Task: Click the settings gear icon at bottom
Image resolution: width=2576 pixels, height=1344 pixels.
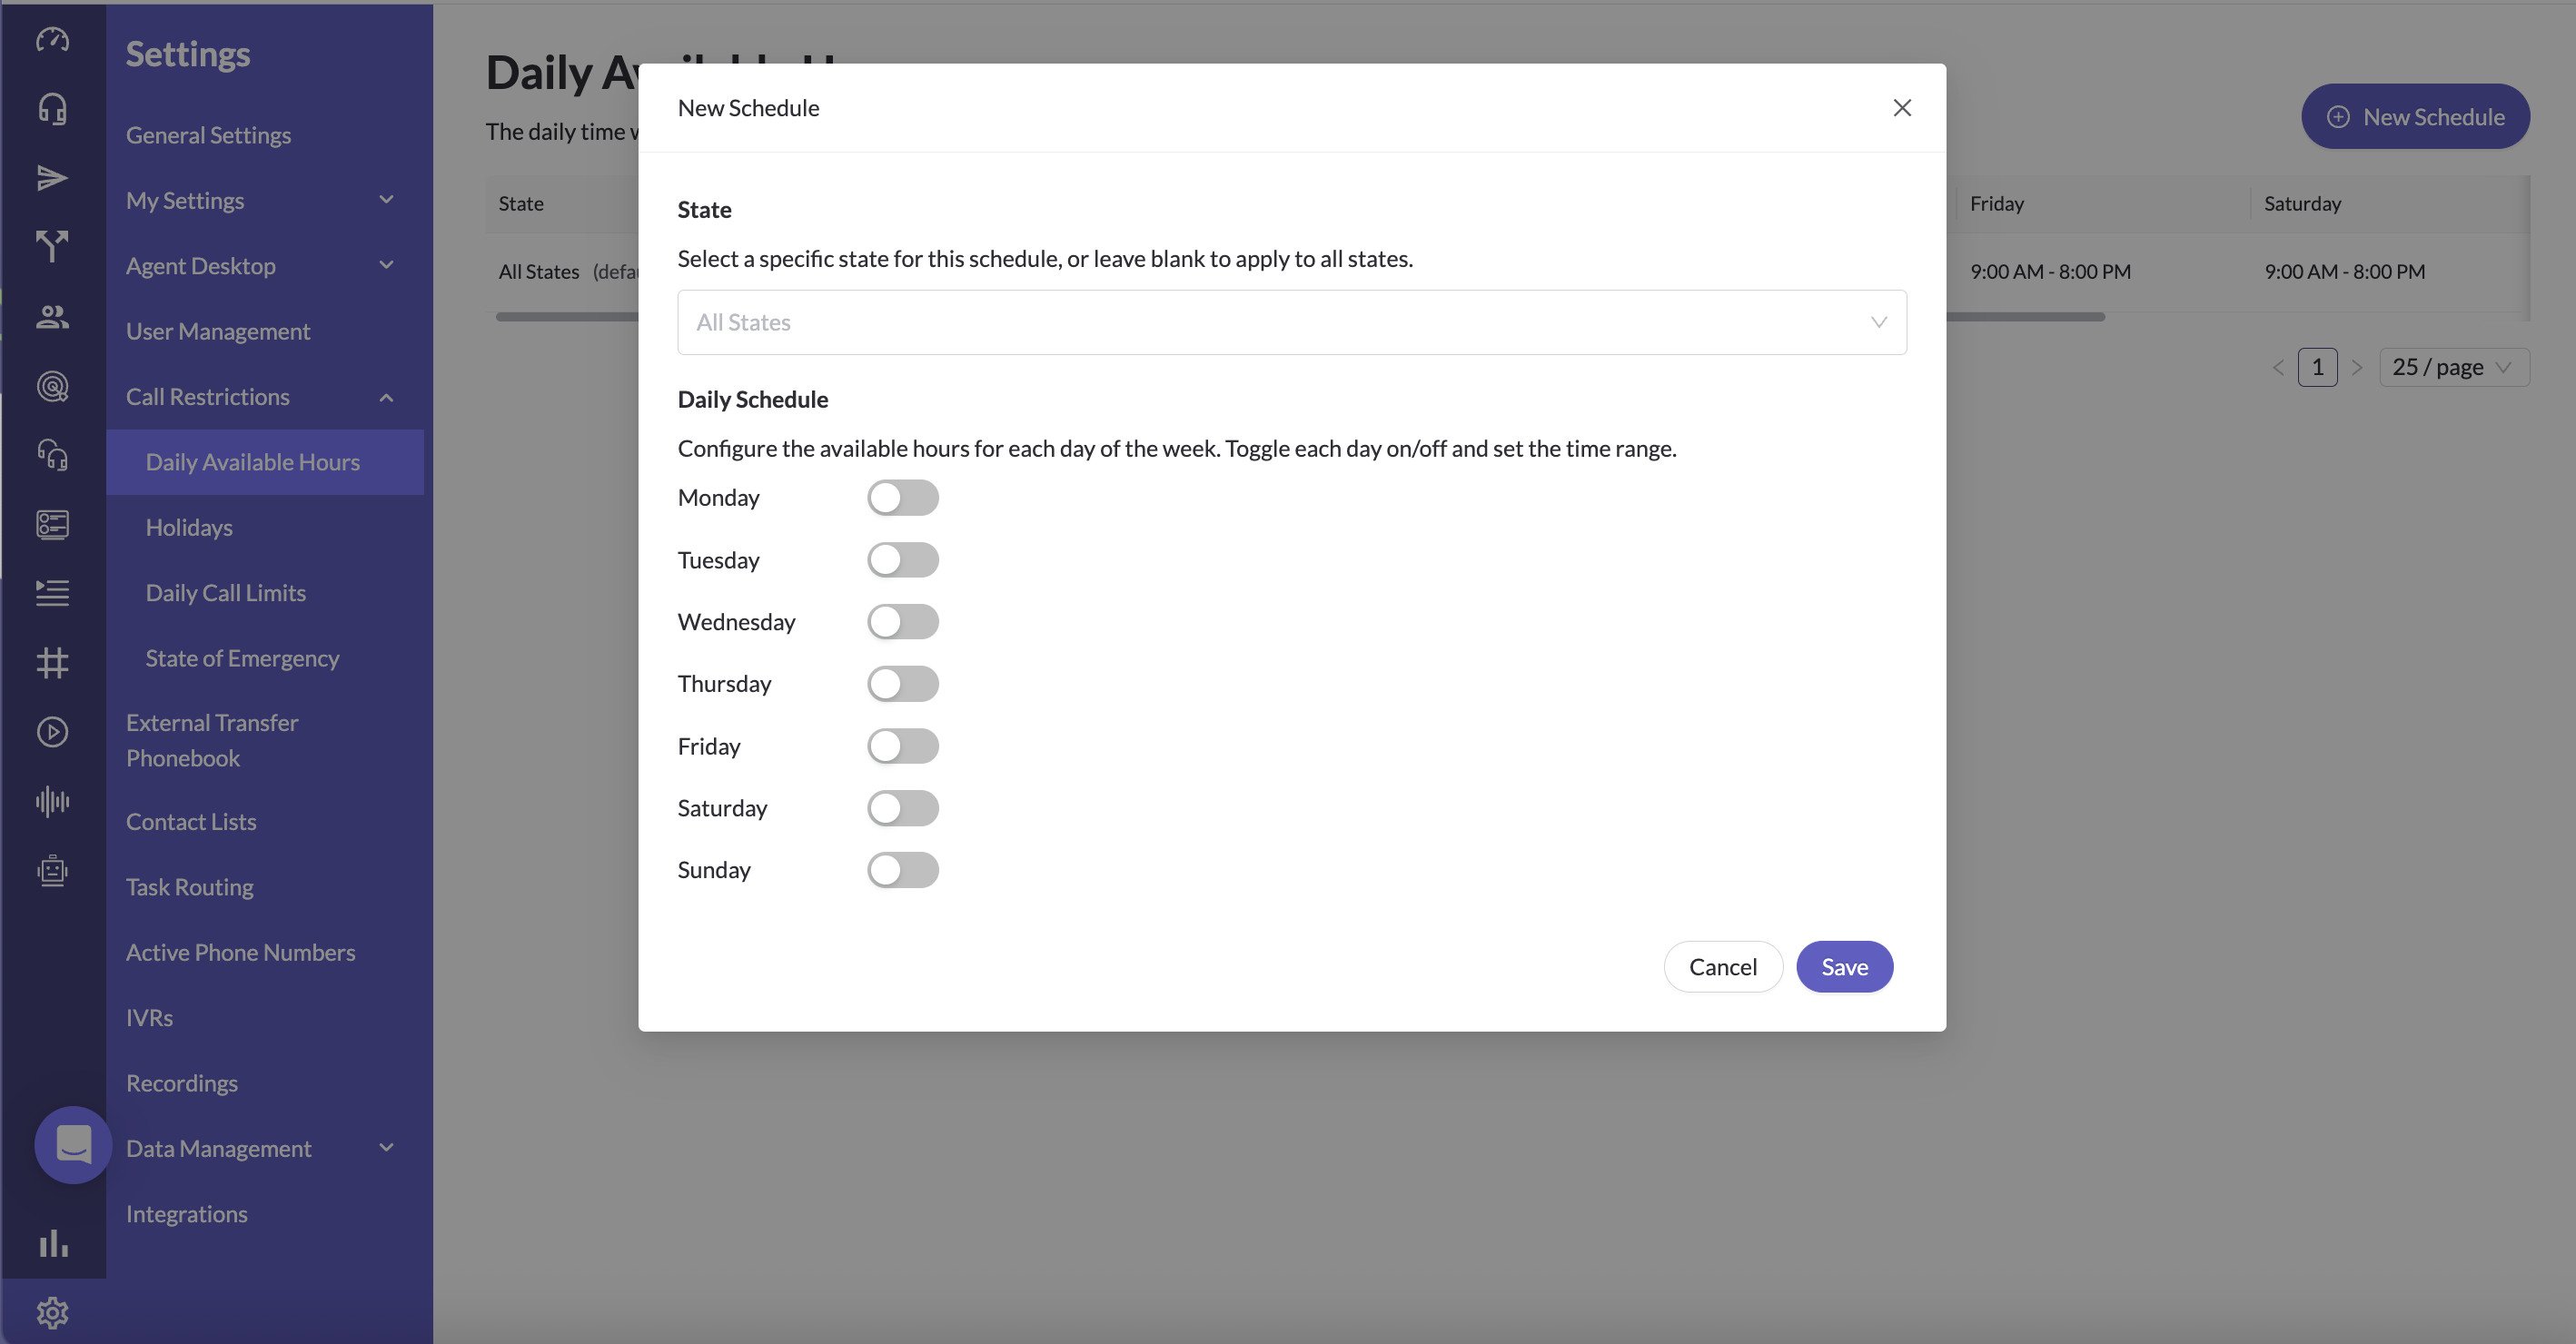Action: [x=52, y=1312]
